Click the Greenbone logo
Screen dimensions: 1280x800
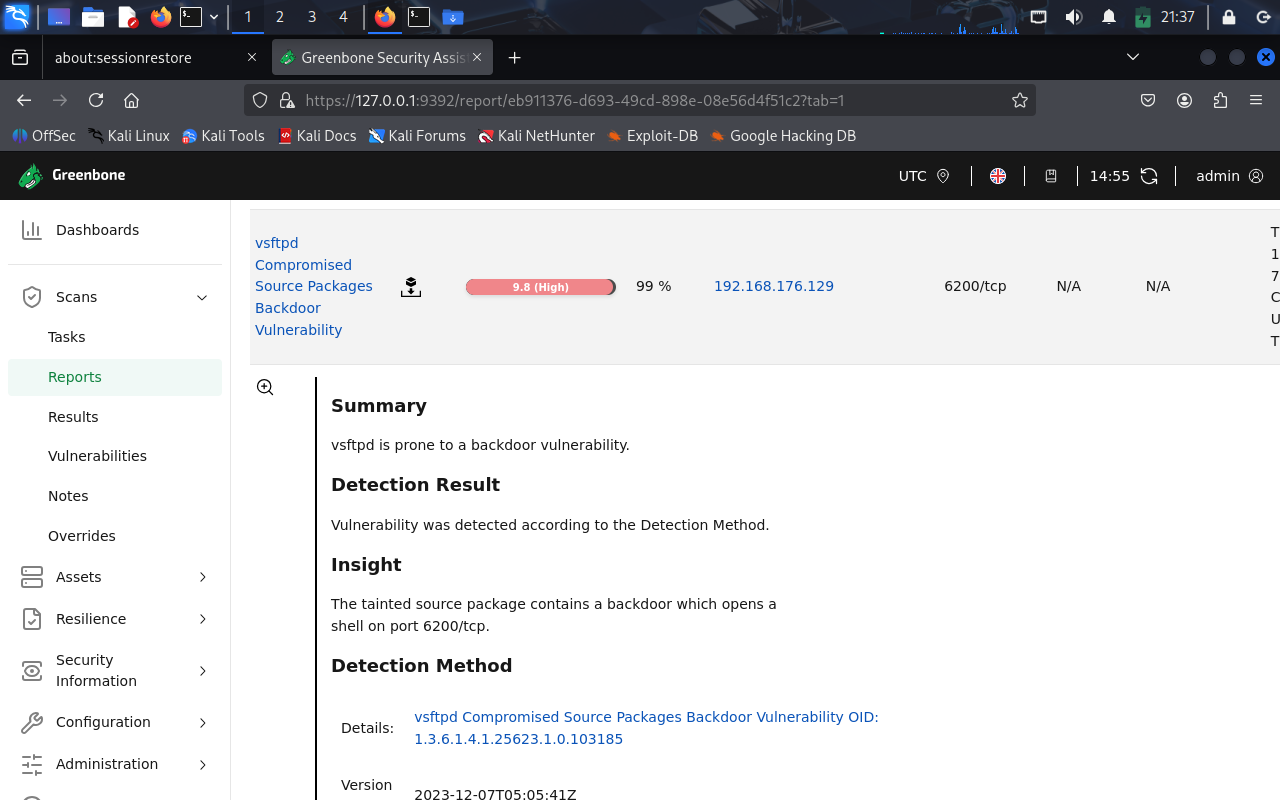point(71,176)
